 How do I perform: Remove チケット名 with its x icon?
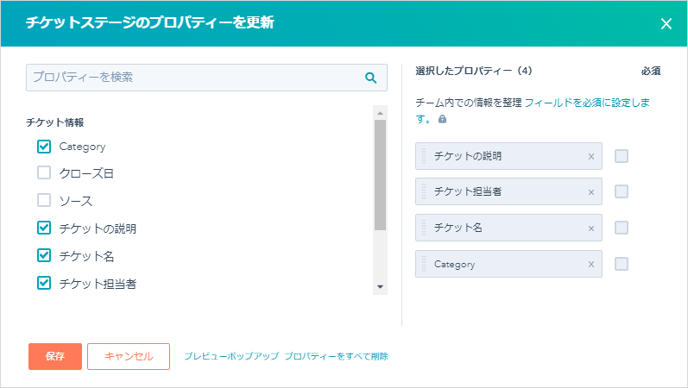591,228
